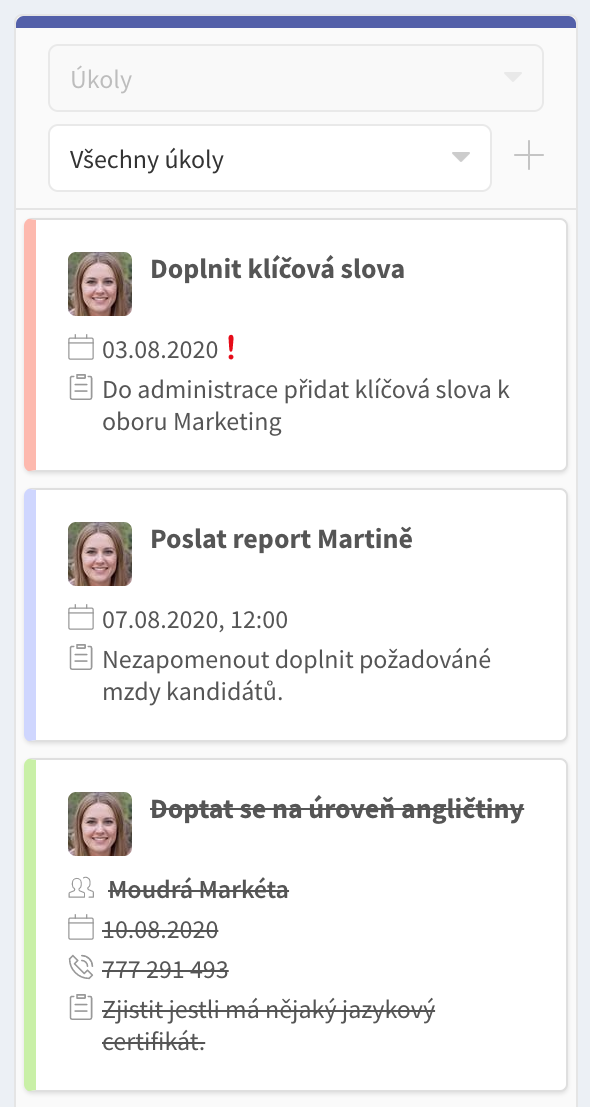This screenshot has height=1107, width=590.
Task: Click calendar icon beside 07.08.2020, 12:00
Action: pyautogui.click(x=81, y=618)
